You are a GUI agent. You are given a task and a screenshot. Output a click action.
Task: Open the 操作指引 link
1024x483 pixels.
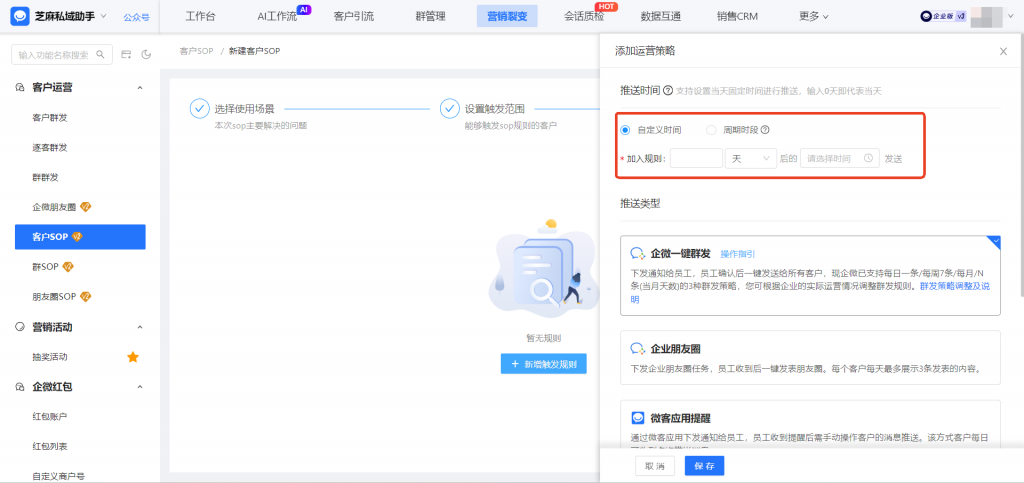pyautogui.click(x=738, y=254)
